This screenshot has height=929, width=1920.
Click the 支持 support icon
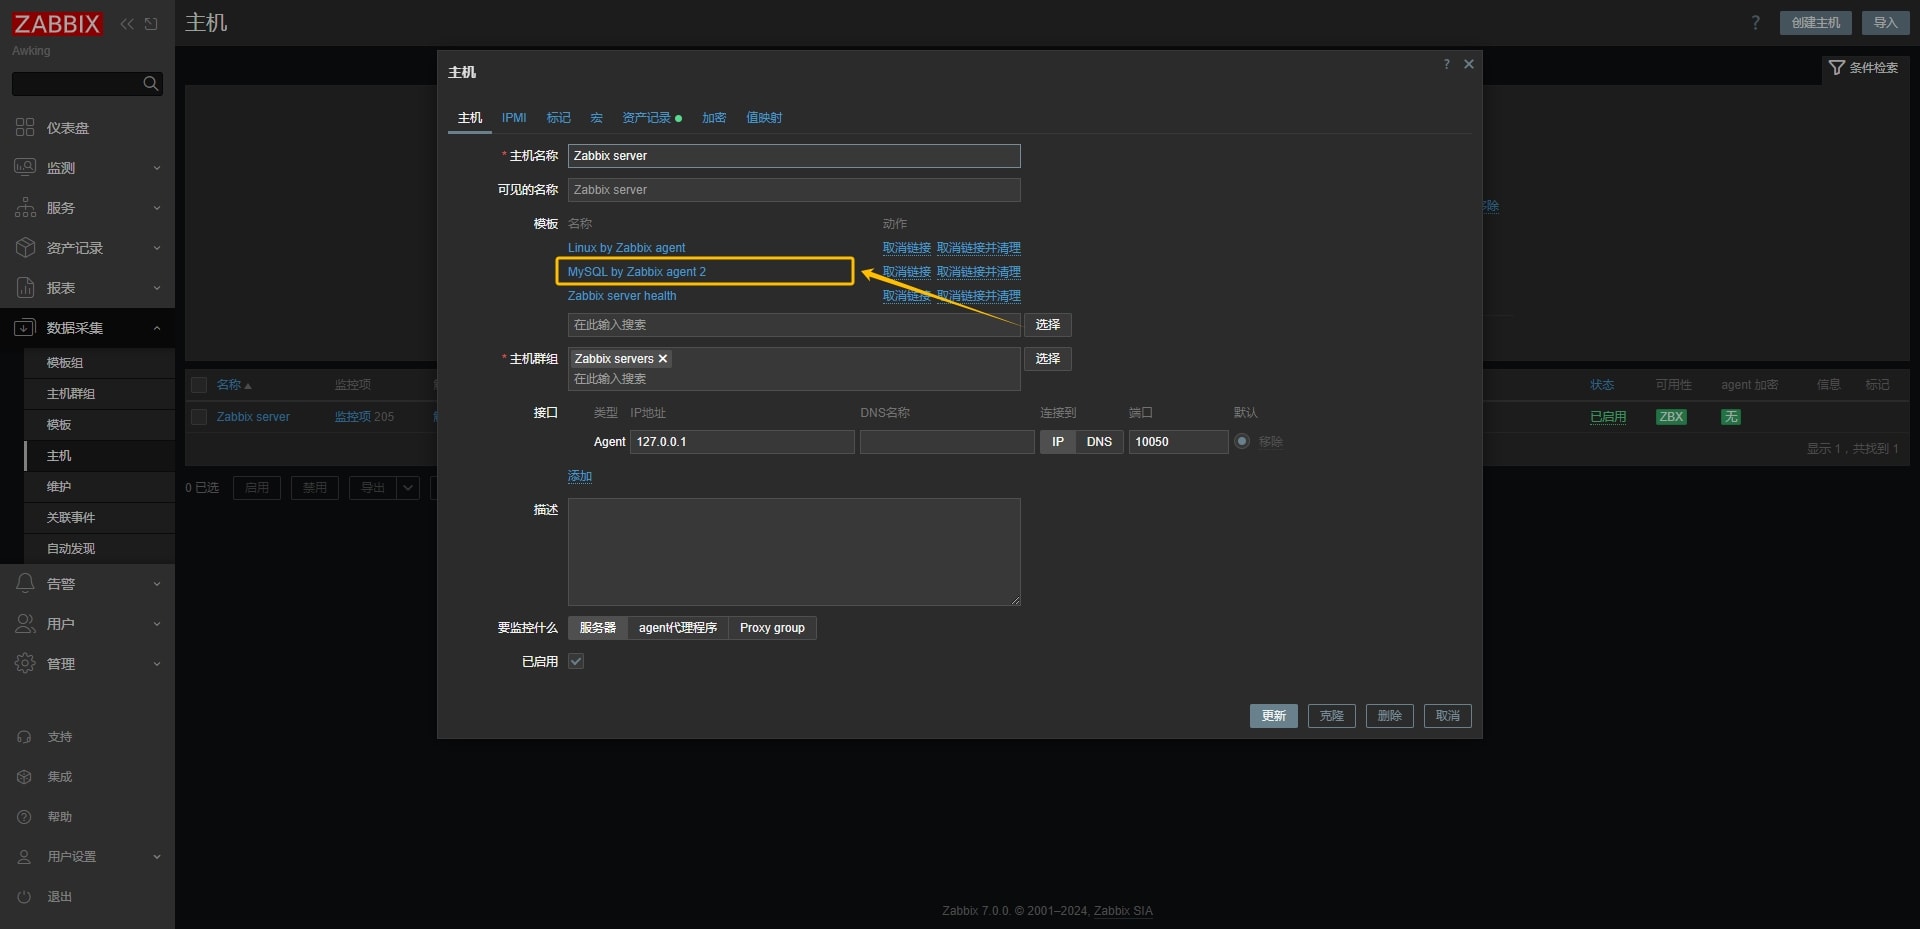tap(25, 737)
